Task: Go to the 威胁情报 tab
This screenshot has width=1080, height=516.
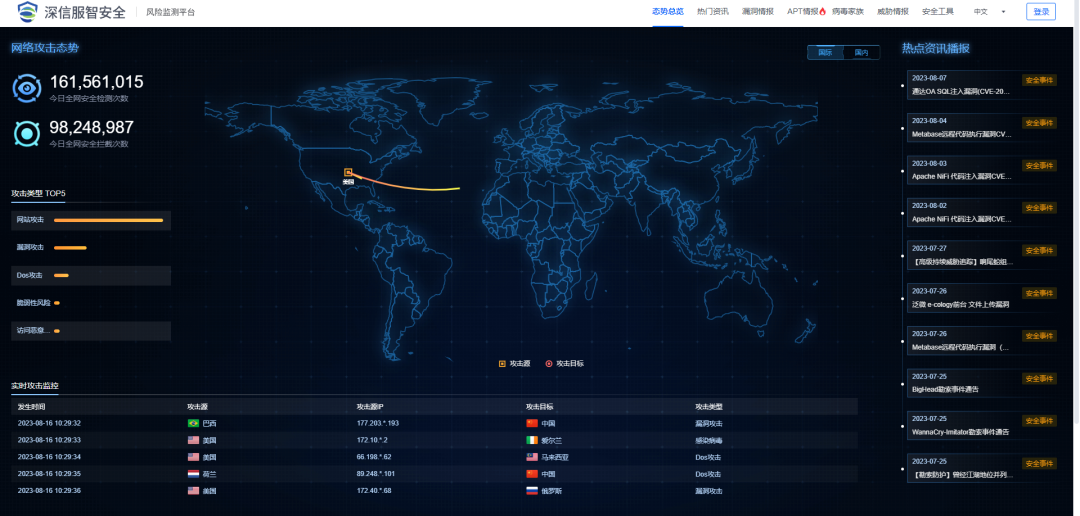Action: tap(893, 12)
